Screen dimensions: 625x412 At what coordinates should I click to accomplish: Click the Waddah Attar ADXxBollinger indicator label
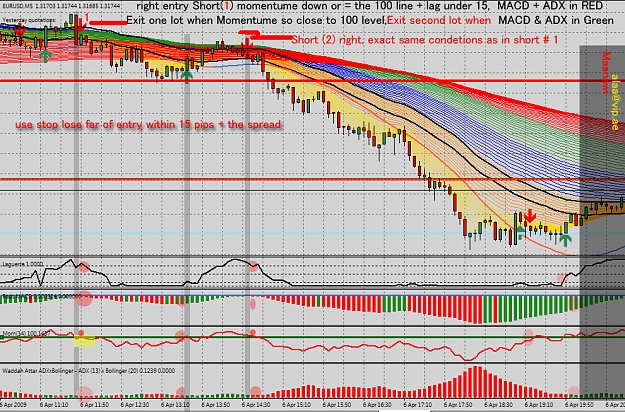pyautogui.click(x=88, y=371)
